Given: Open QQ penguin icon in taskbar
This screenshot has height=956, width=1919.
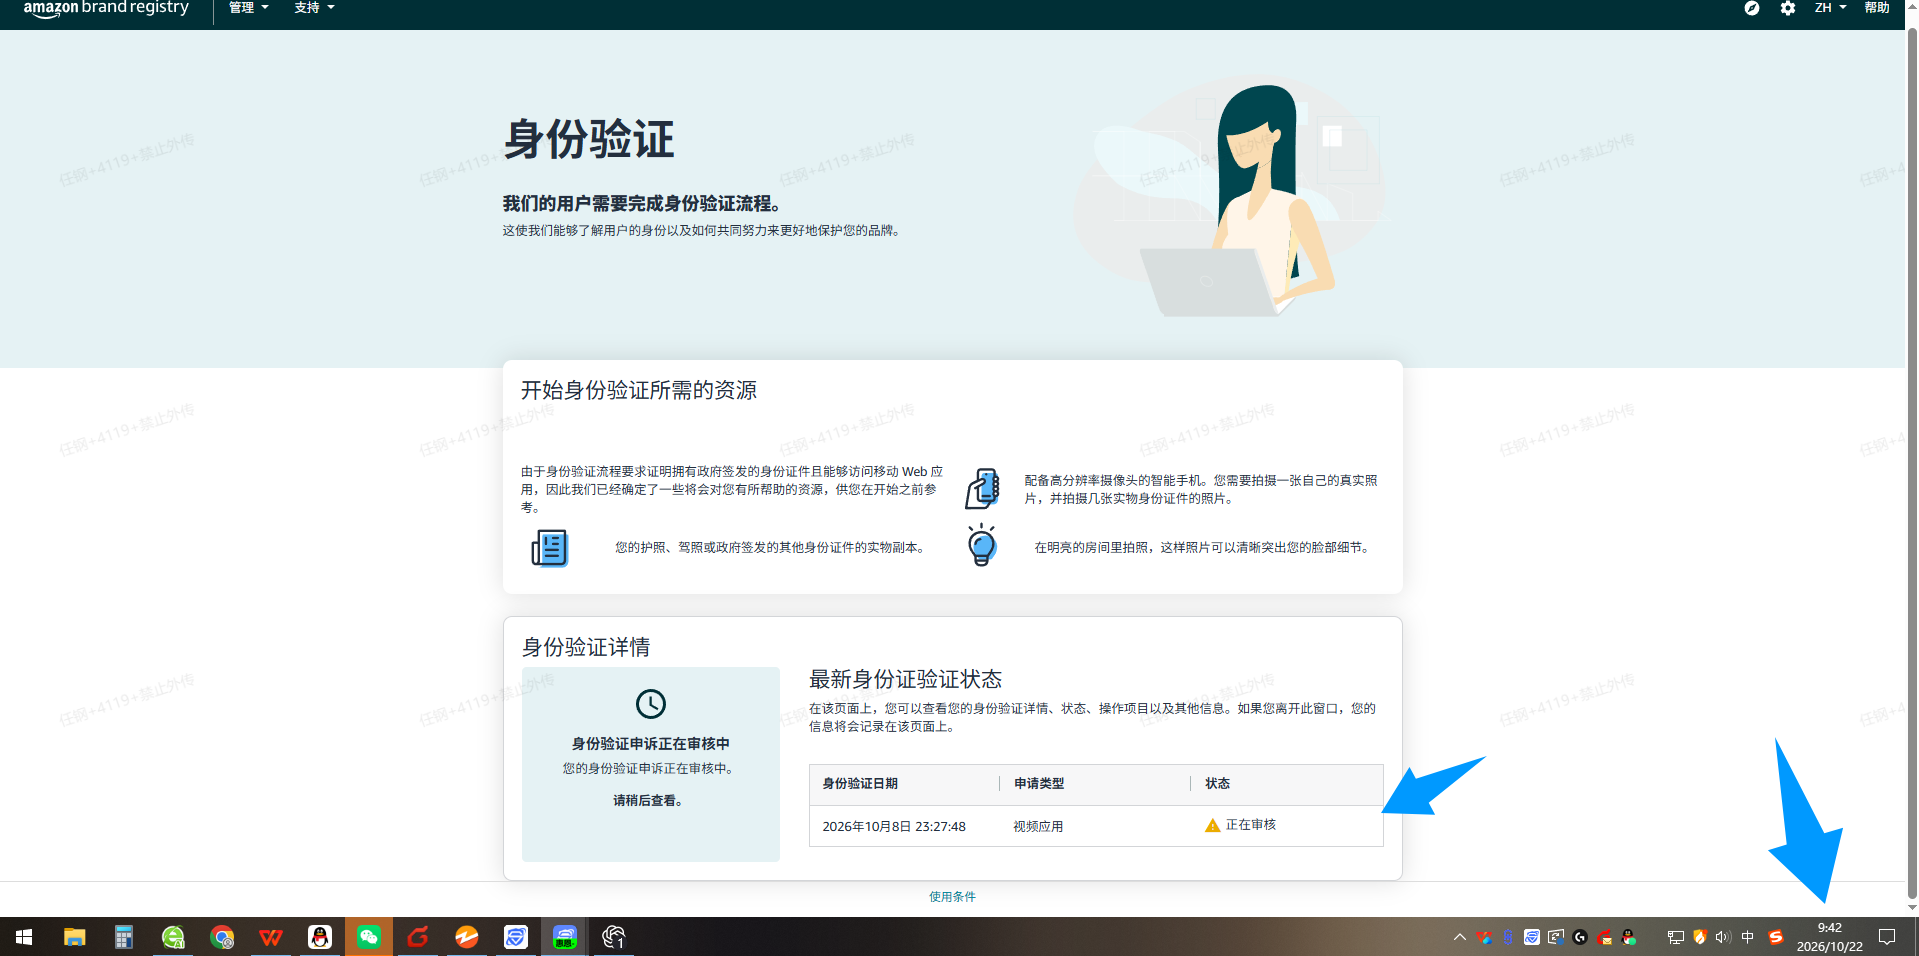Looking at the screenshot, I should coord(320,937).
